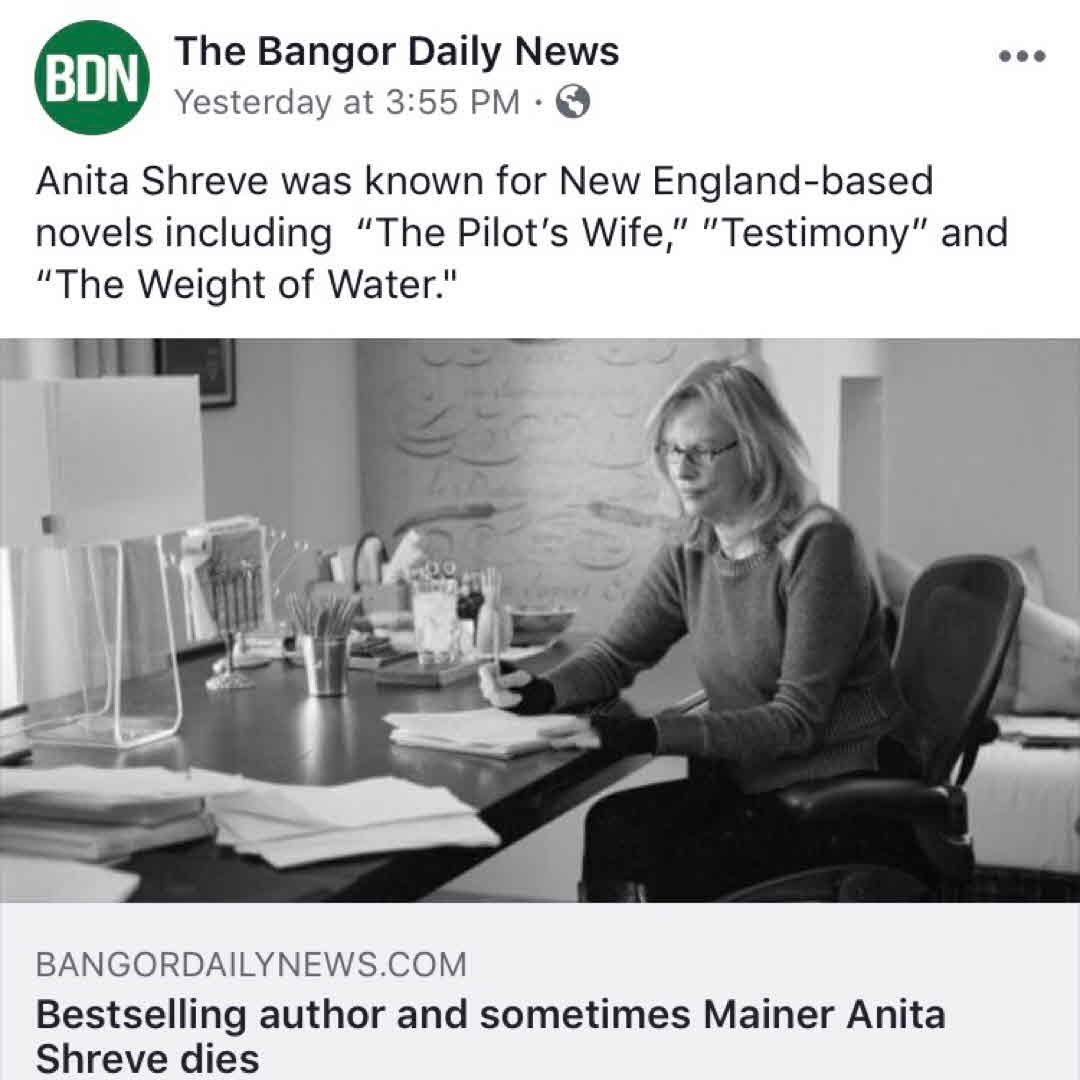Open the Bestselling author Anita Shreve dies headline
This screenshot has width=1080, height=1080.
(490, 1036)
